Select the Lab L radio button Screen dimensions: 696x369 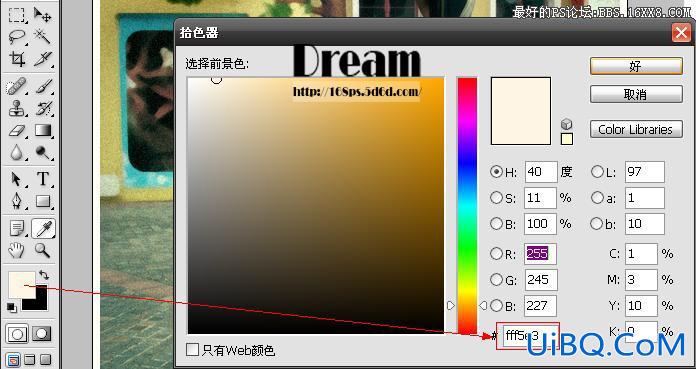tap(597, 172)
